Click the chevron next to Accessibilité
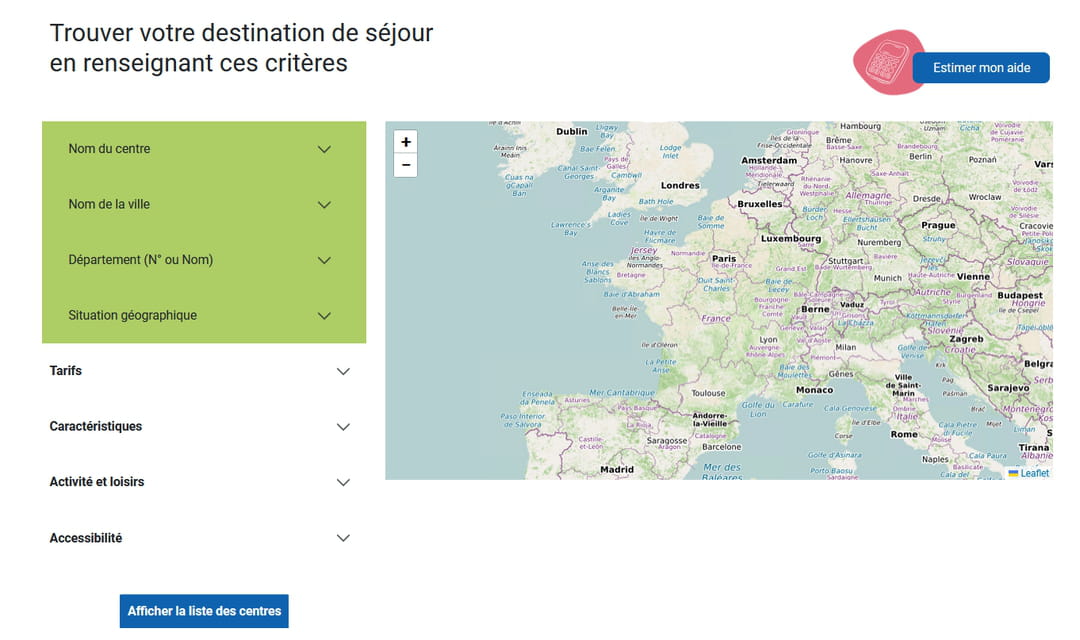 [x=343, y=538]
